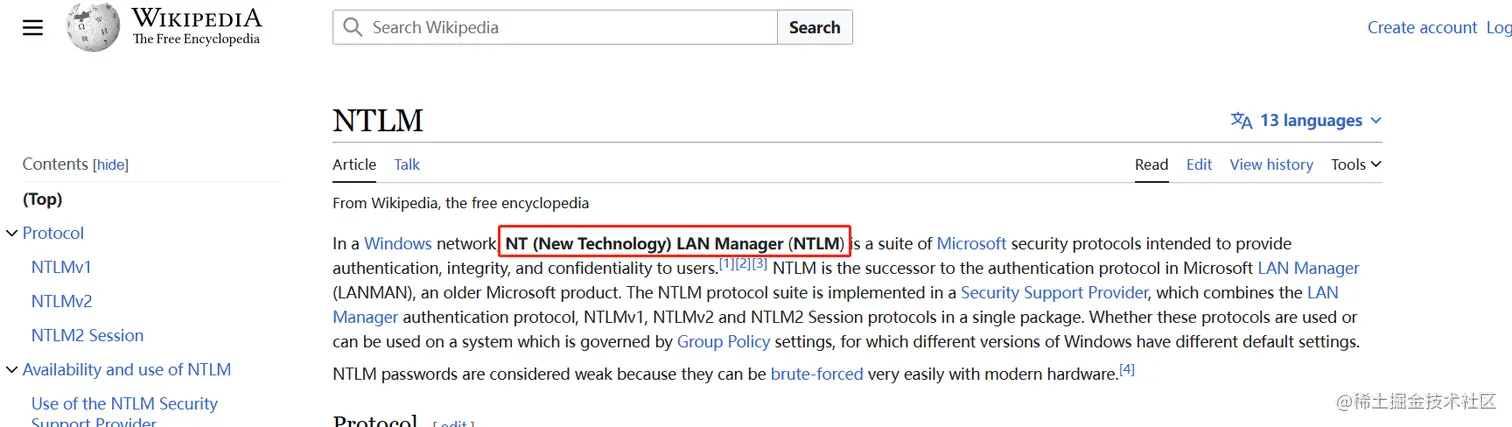The width and height of the screenshot is (1512, 427).
Task: Go to NTLMv1 in contents
Action: (61, 267)
